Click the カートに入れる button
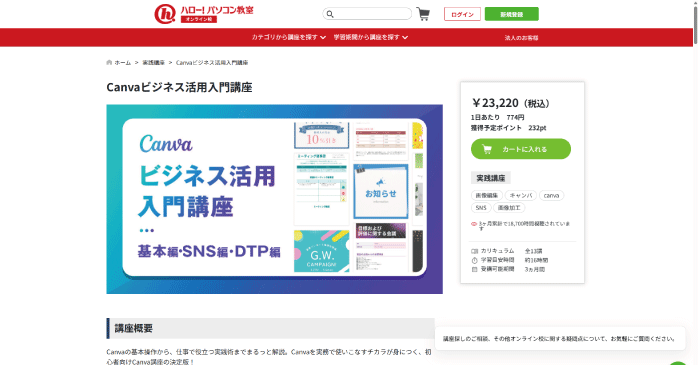Image resolution: width=698 pixels, height=365 pixels. click(x=521, y=149)
